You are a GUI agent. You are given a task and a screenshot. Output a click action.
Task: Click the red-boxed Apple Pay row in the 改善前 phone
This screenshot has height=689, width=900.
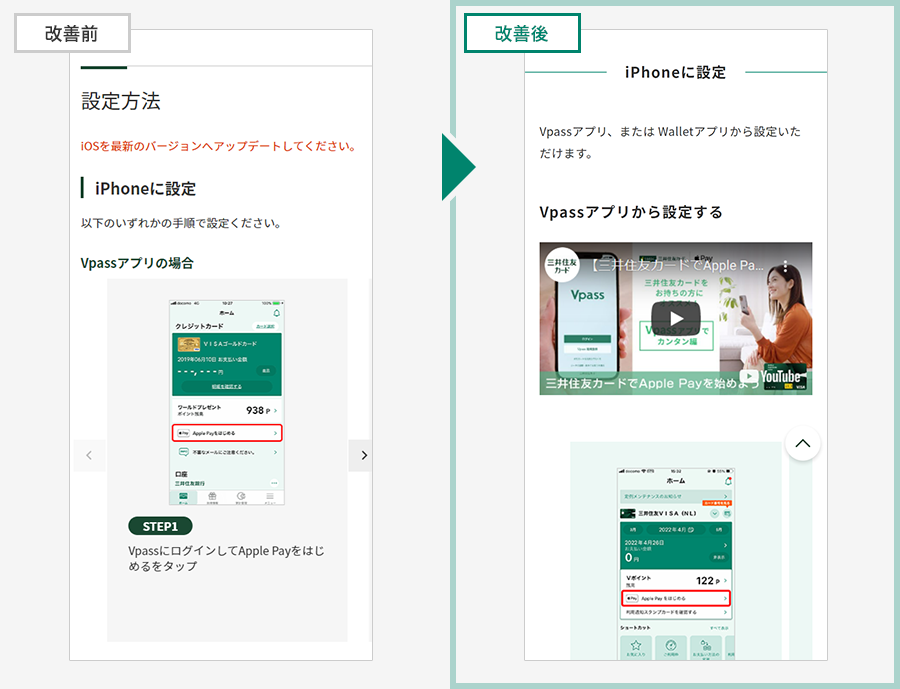(x=227, y=433)
